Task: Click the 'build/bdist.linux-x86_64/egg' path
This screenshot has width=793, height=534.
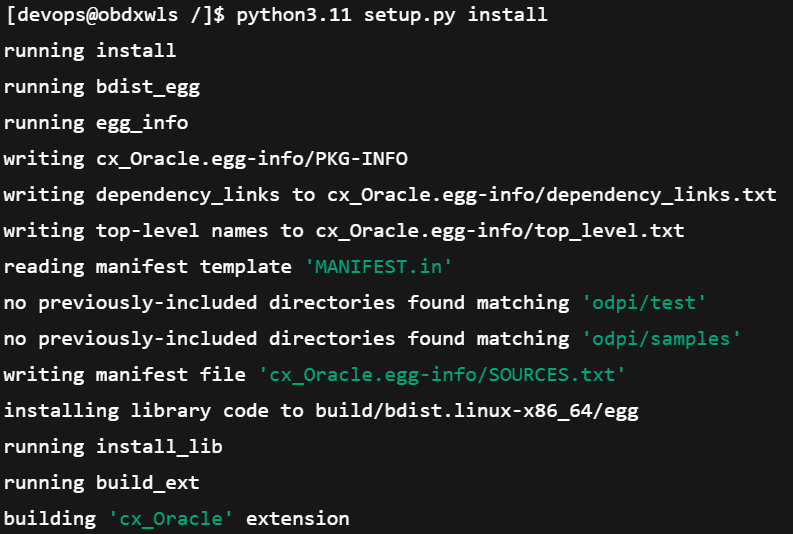Action: pyautogui.click(x=477, y=411)
